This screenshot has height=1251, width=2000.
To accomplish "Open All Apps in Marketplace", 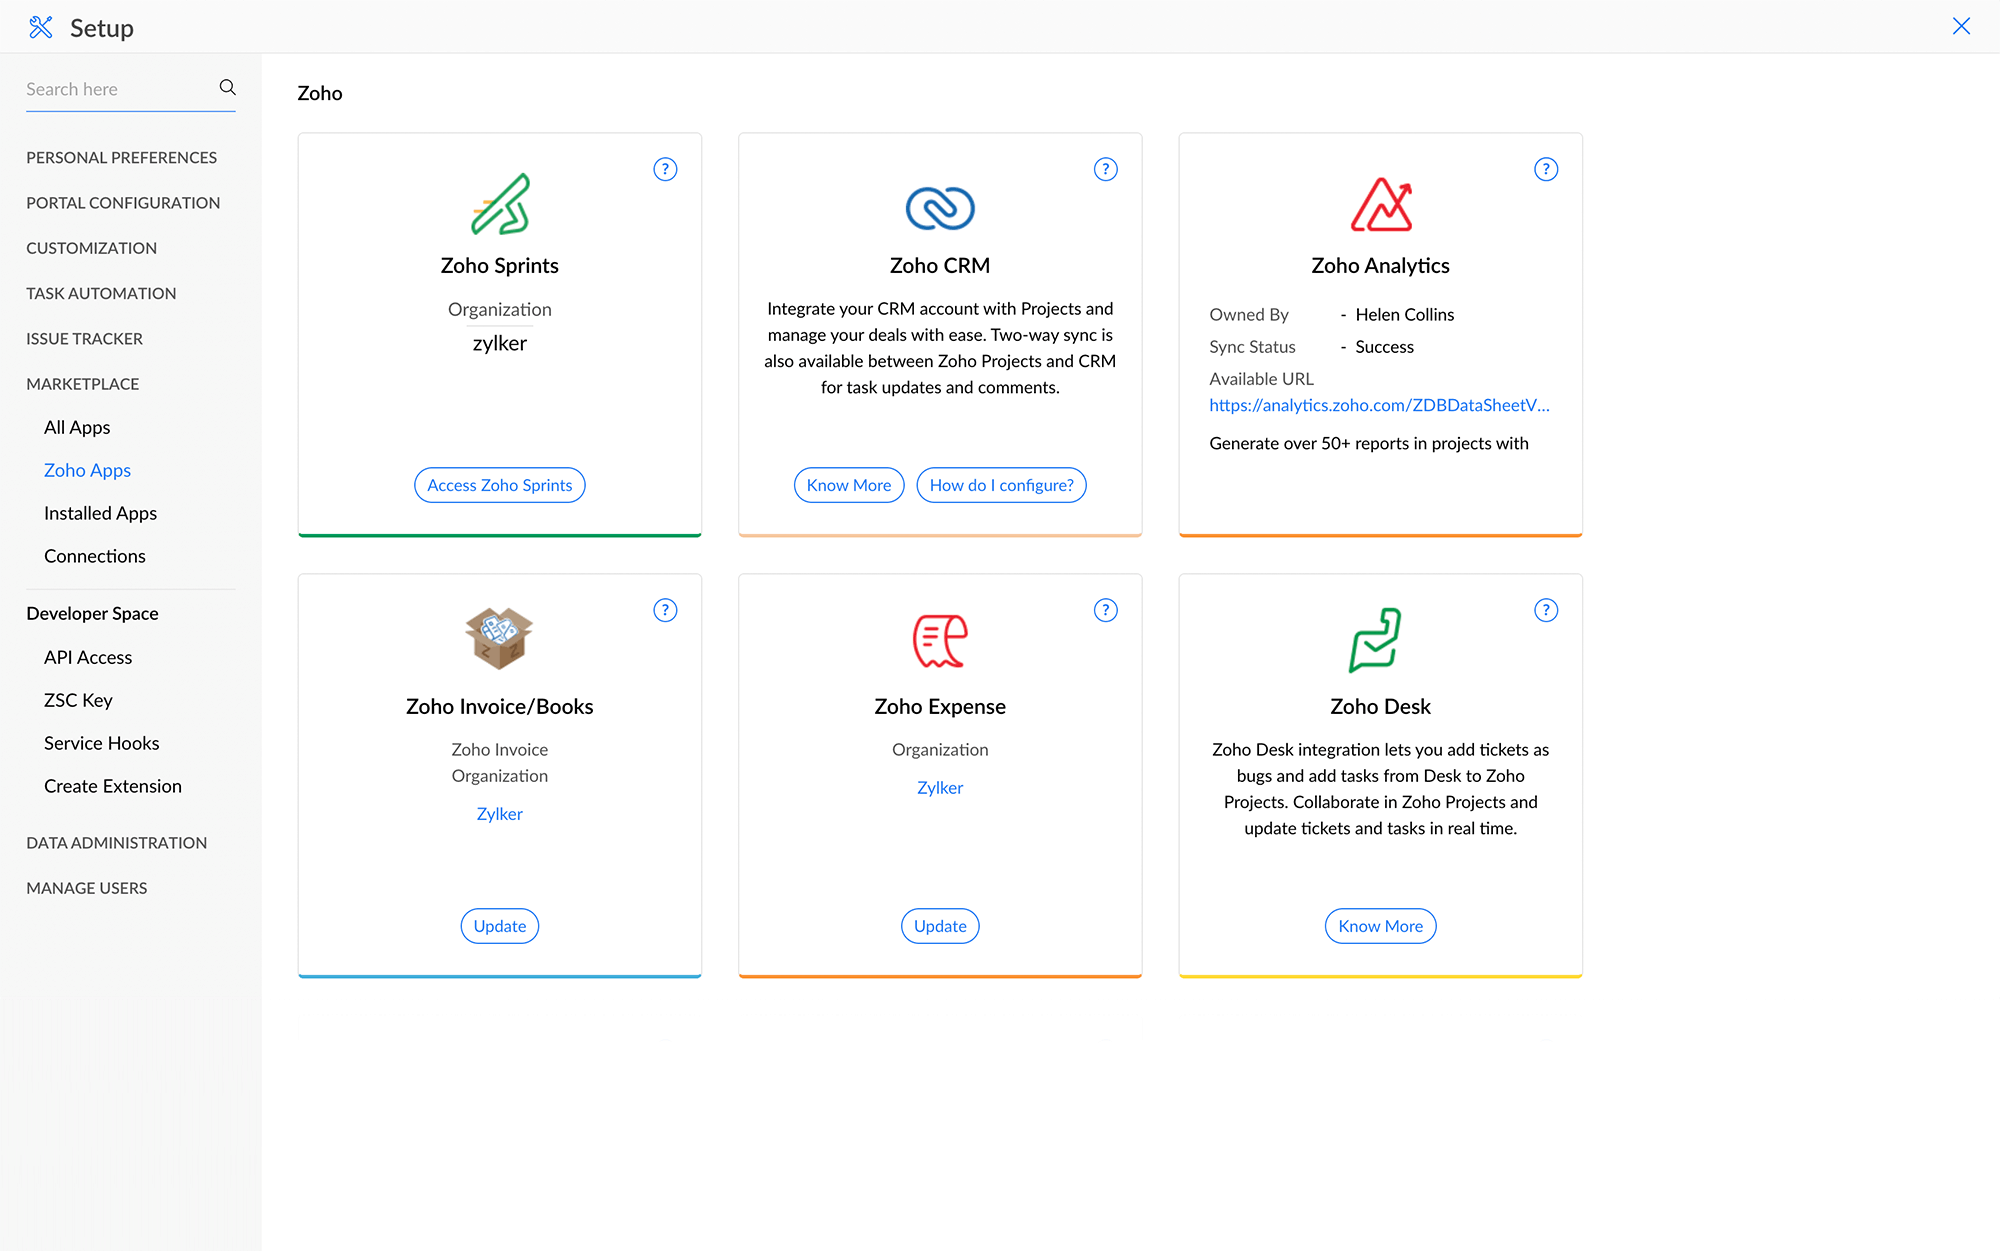I will (77, 427).
